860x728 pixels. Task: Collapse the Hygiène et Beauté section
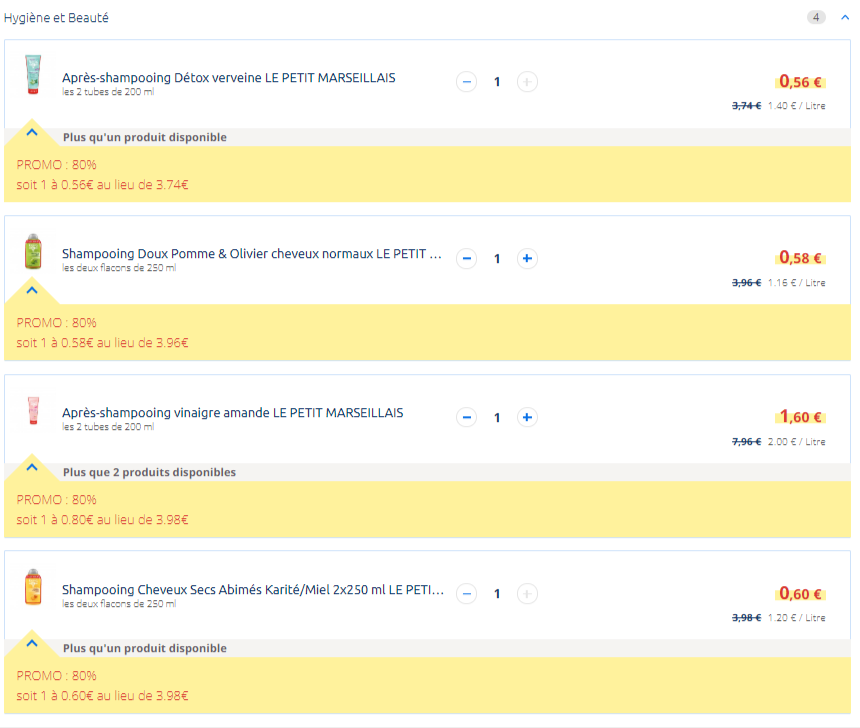click(x=845, y=18)
